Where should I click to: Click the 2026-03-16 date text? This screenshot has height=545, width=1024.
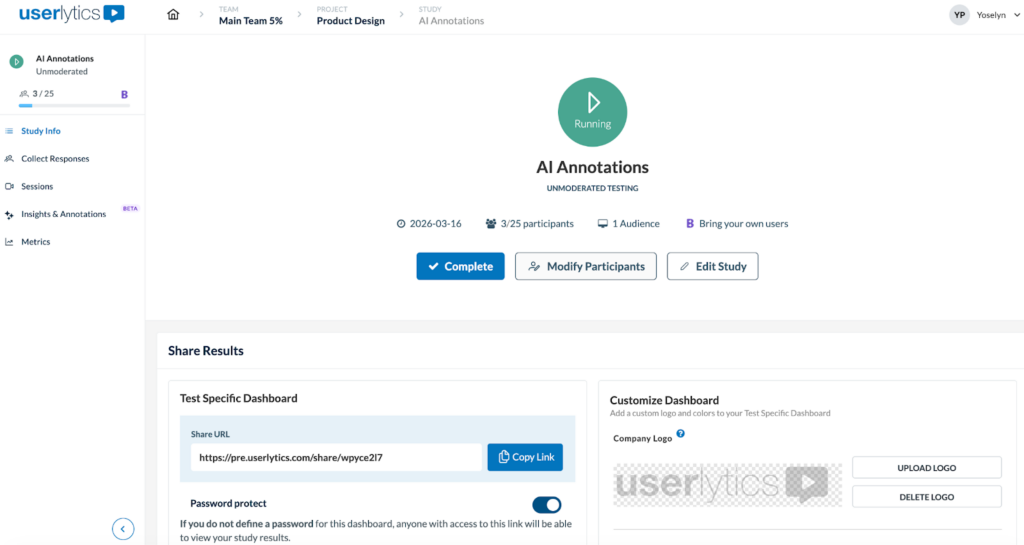436,224
